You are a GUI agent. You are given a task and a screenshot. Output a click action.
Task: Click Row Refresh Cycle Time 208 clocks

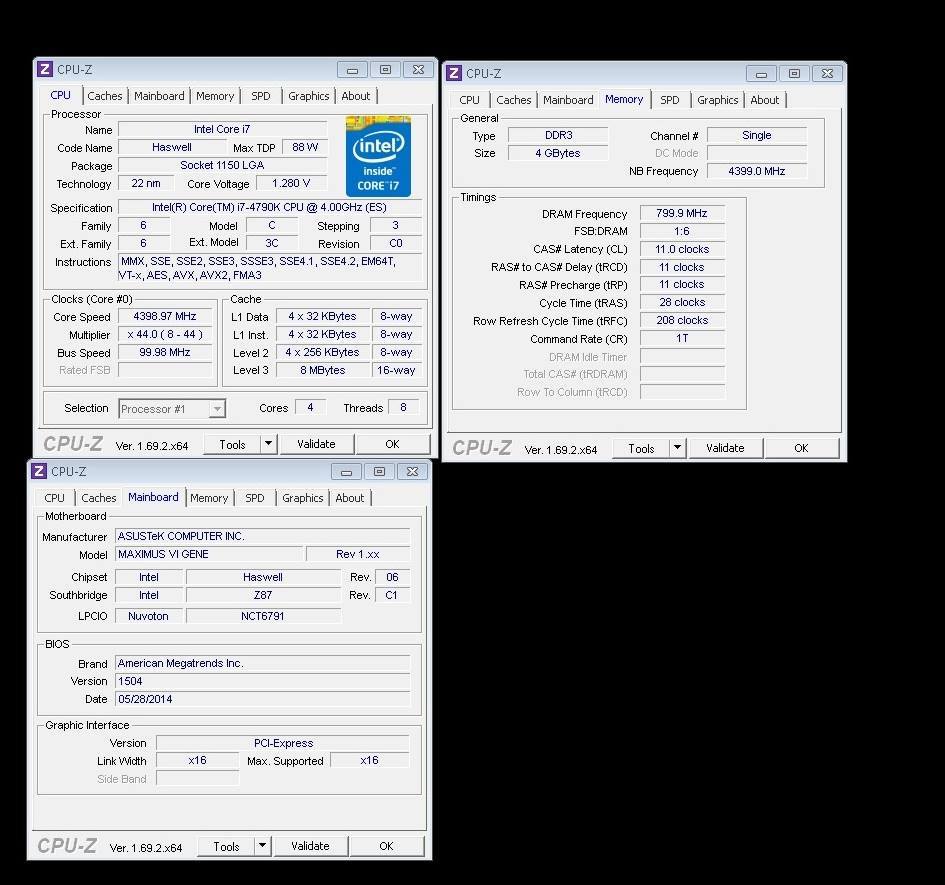[682, 320]
